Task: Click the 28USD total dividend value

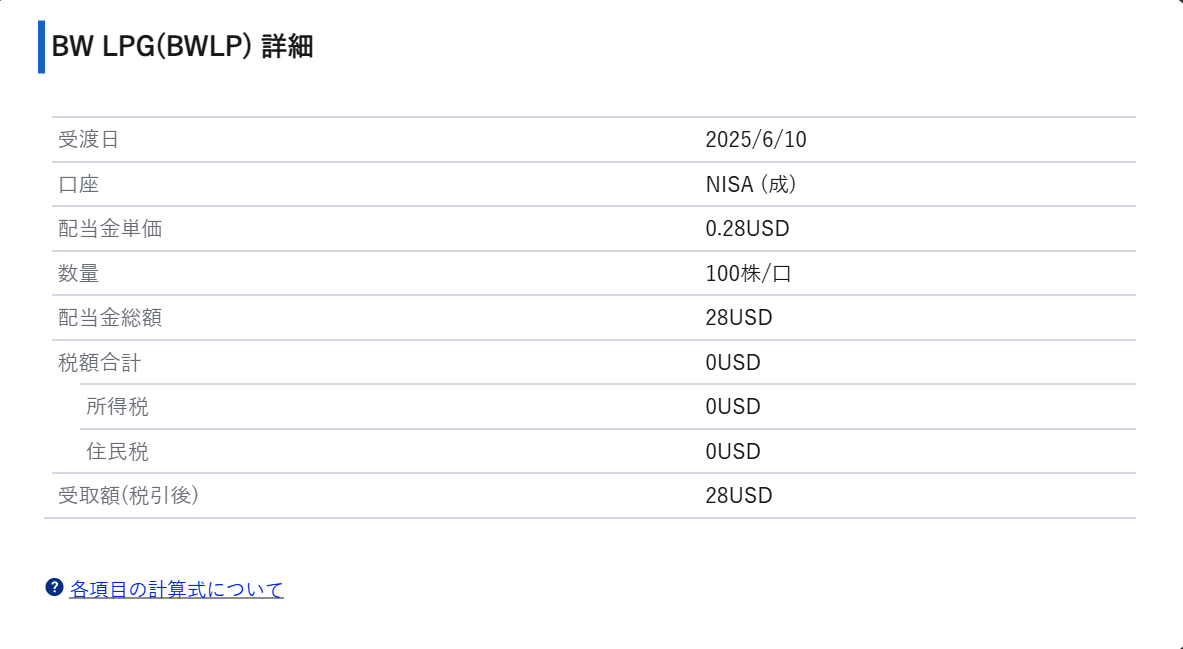Action: 739,318
